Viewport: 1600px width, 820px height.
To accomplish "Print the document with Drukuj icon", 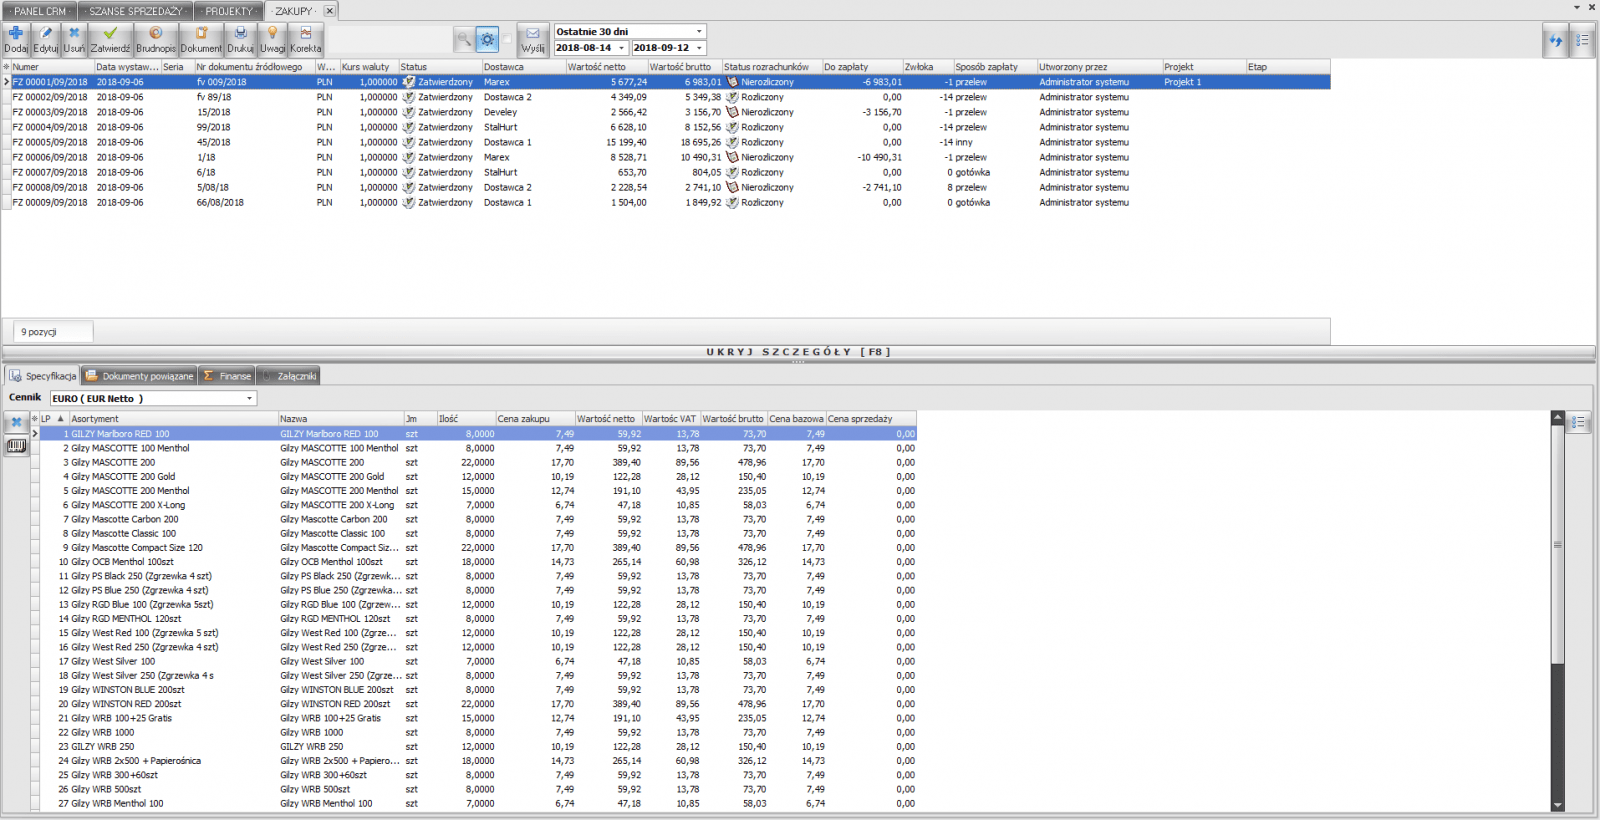I will coord(240,39).
